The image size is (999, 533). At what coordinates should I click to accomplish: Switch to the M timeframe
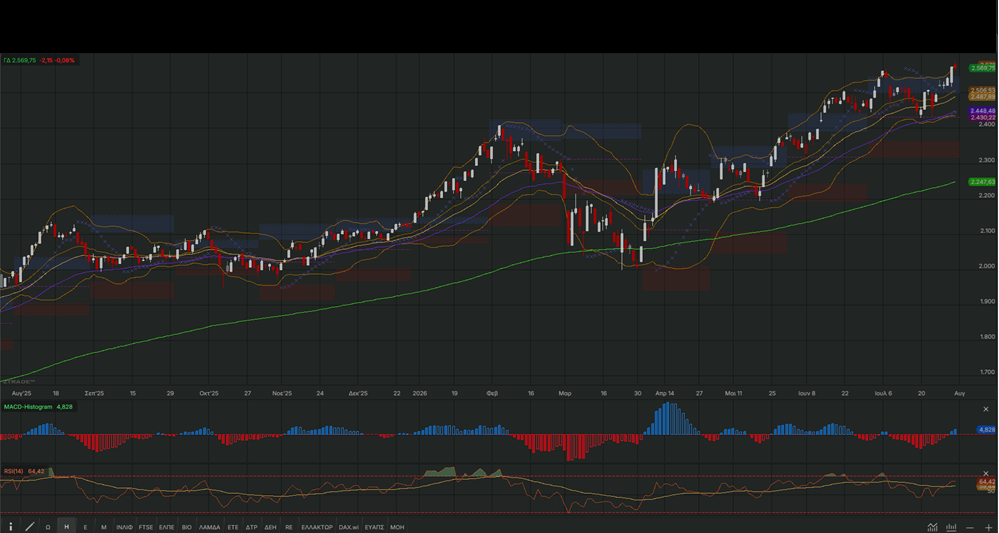[x=104, y=527]
